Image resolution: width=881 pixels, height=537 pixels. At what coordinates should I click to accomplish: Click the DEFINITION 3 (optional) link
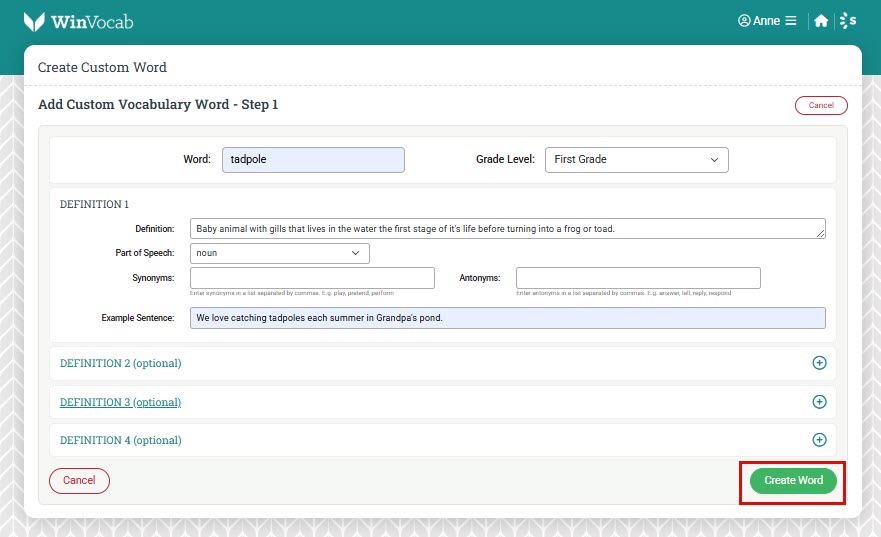click(x=120, y=402)
